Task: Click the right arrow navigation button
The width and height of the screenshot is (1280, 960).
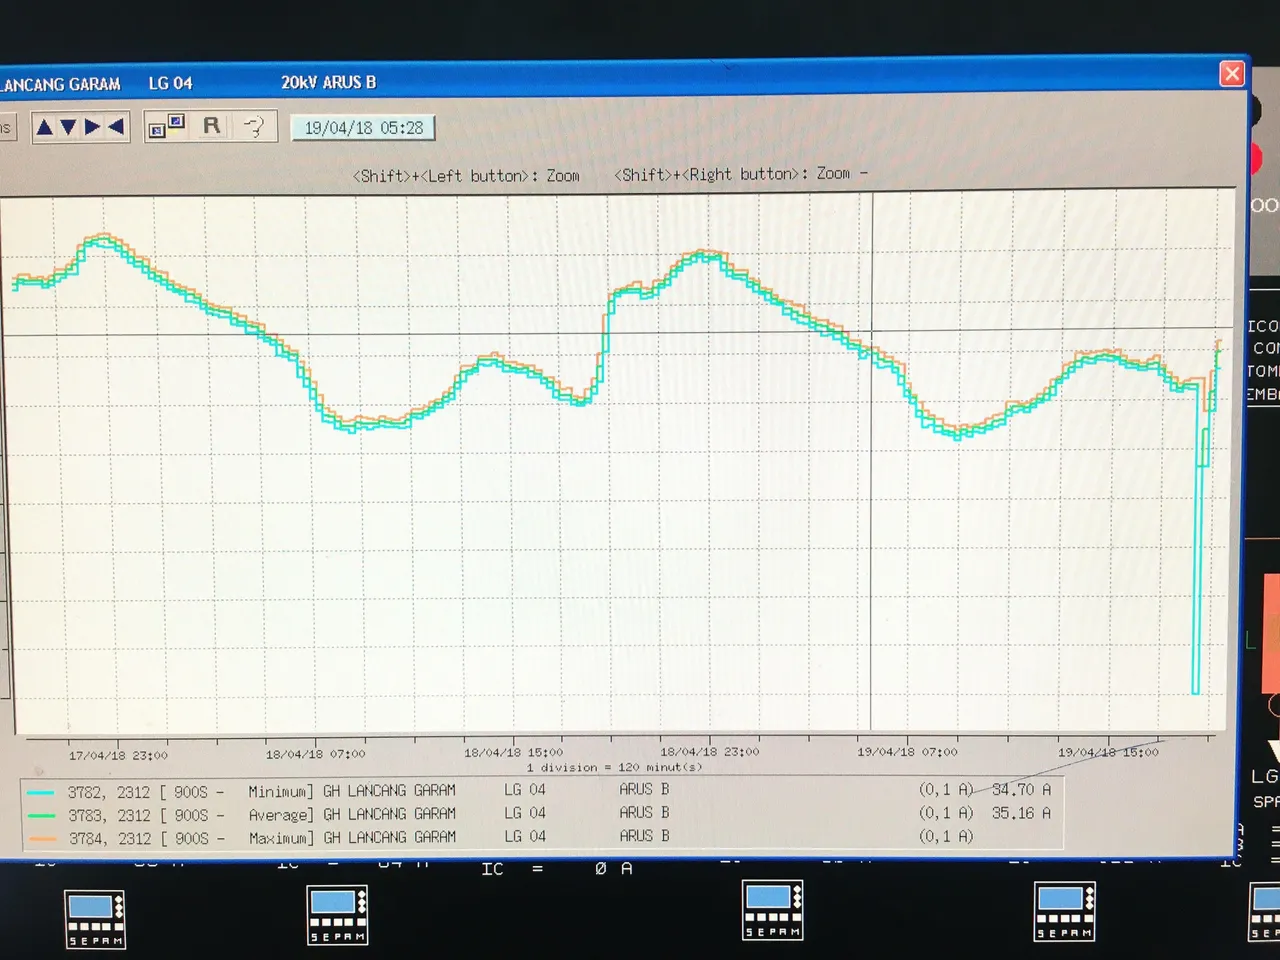Action: pyautogui.click(x=92, y=126)
